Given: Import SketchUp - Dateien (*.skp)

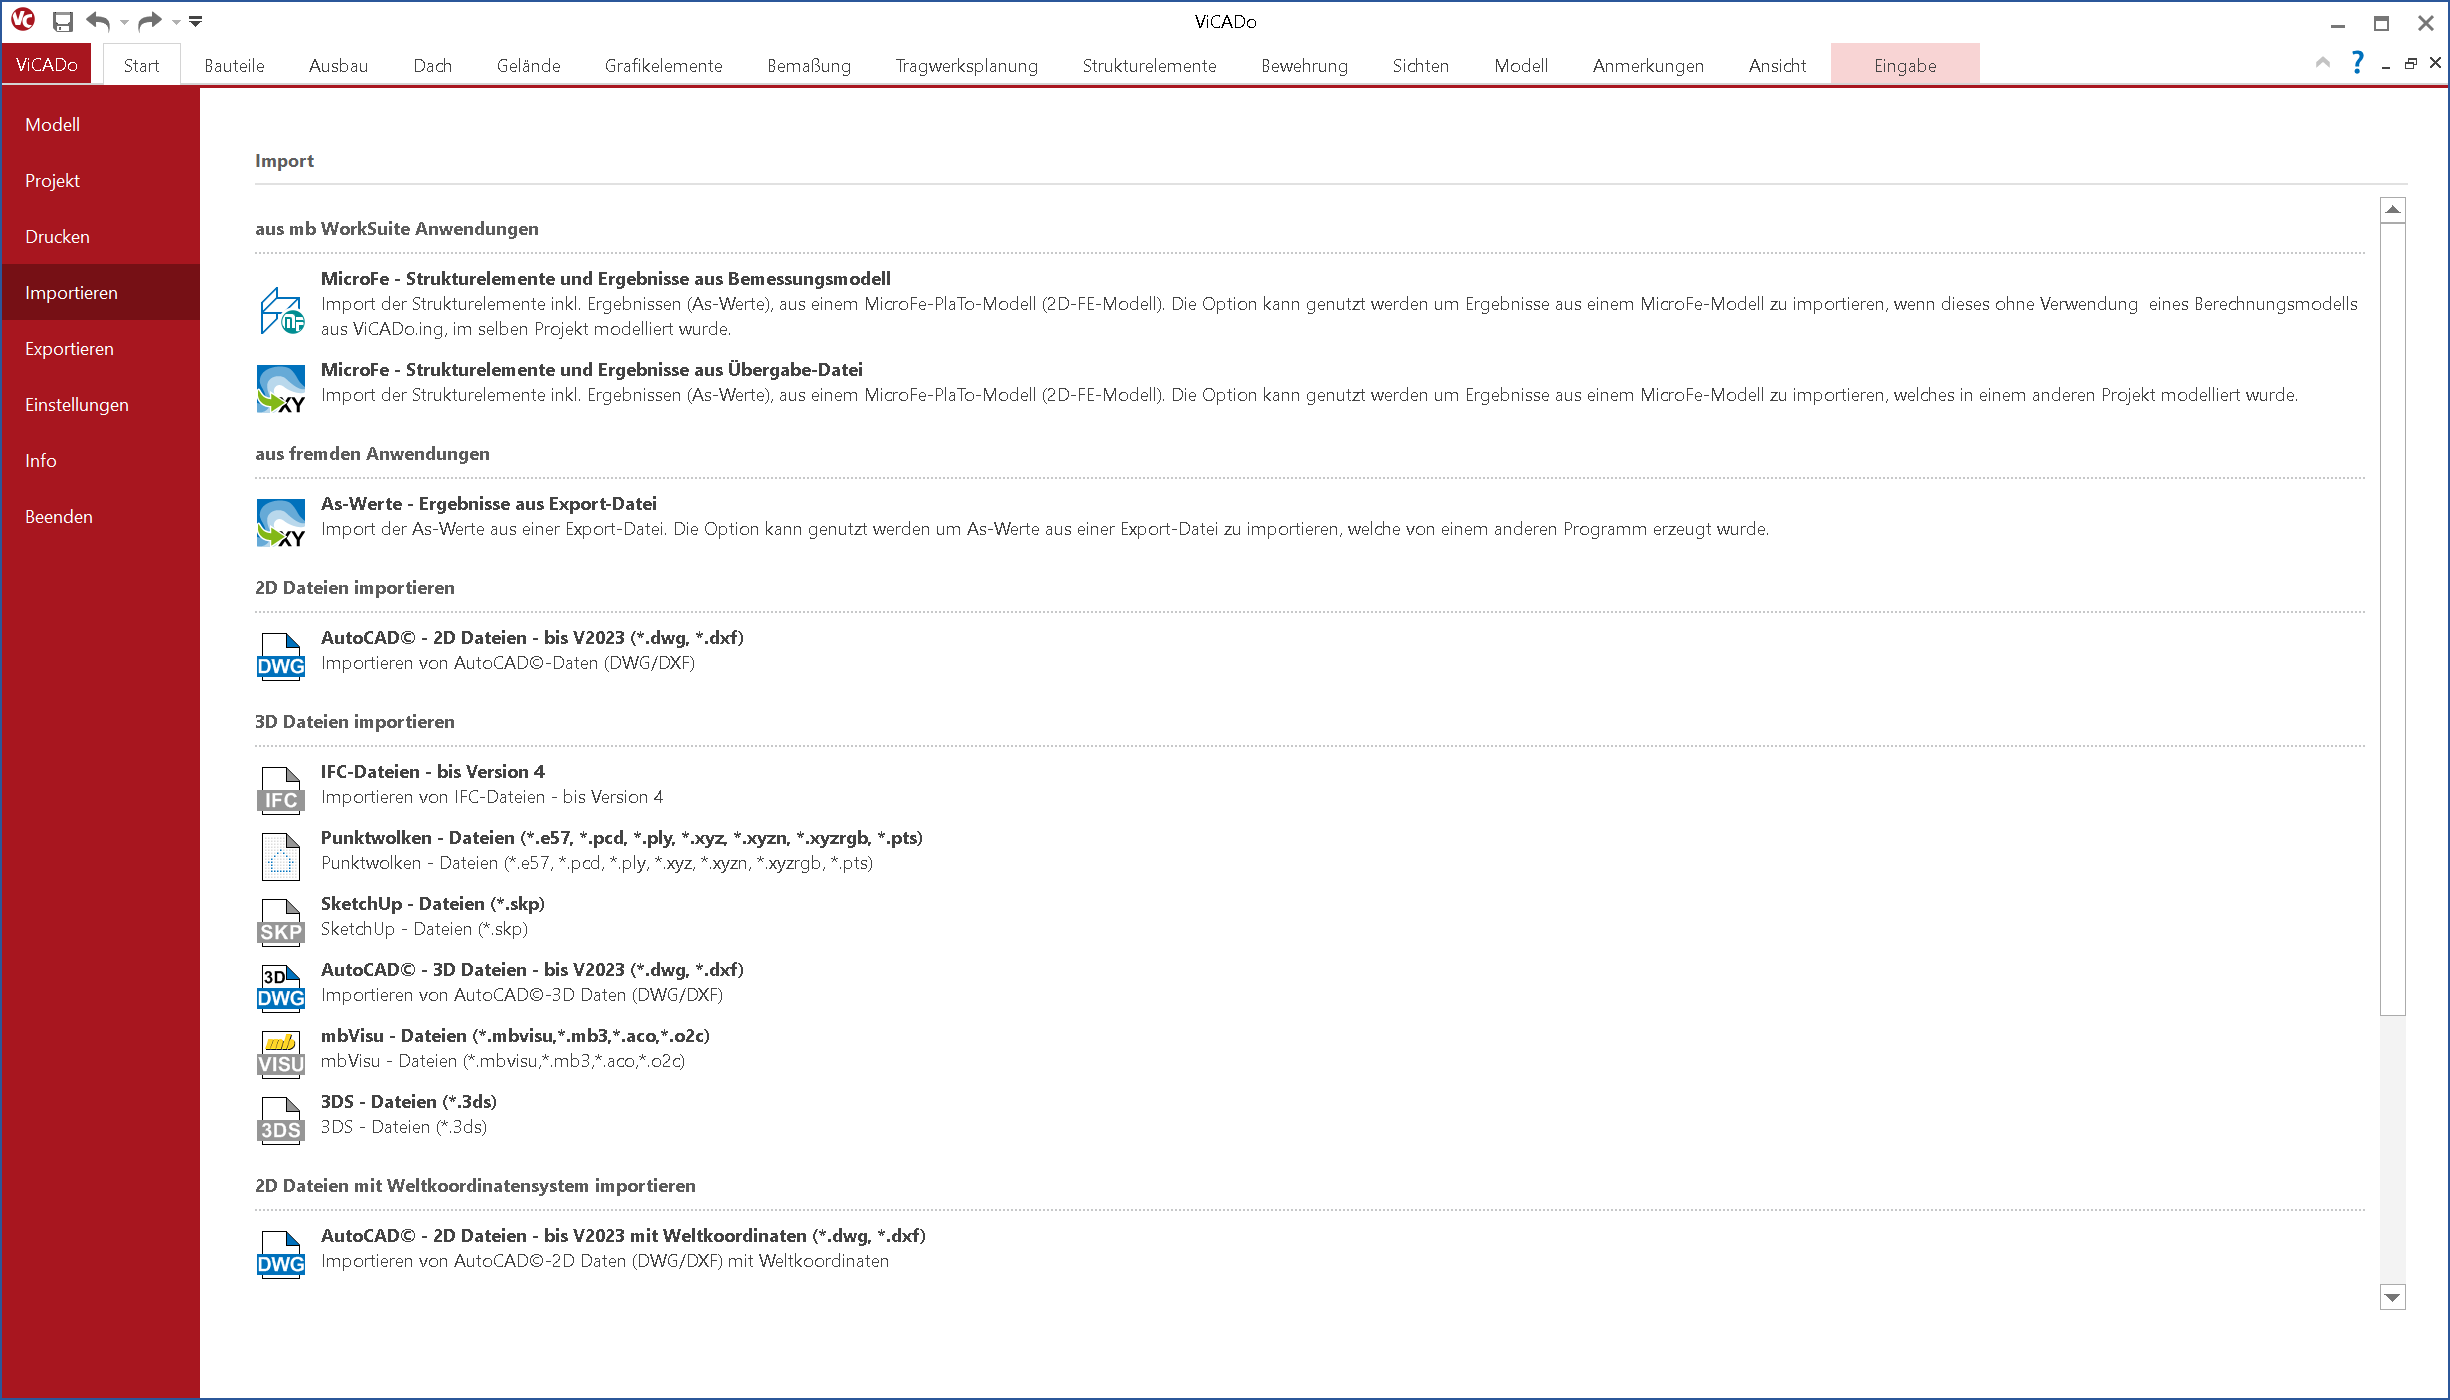Looking at the screenshot, I should pyautogui.click(x=432, y=904).
